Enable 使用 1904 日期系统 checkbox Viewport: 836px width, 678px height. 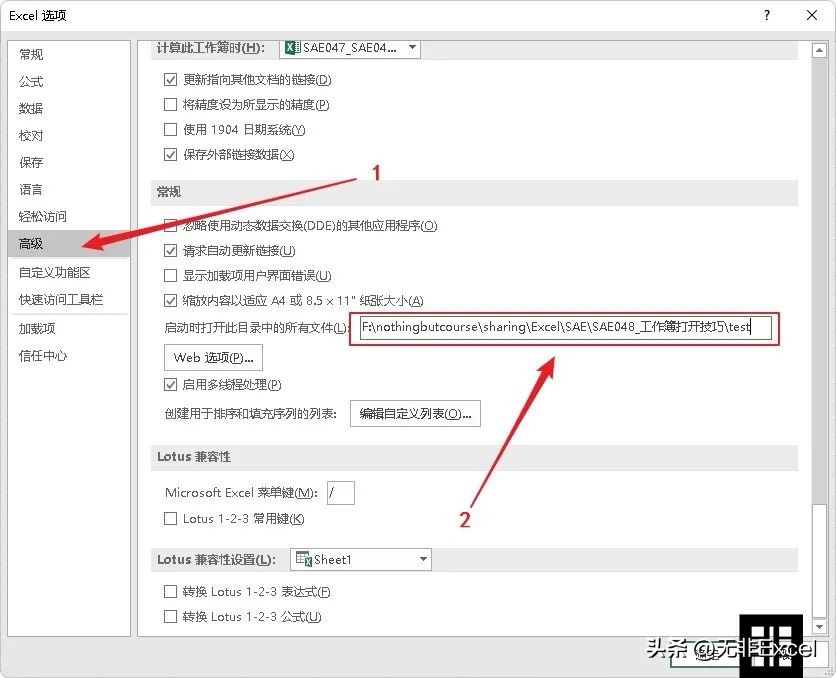click(170, 130)
